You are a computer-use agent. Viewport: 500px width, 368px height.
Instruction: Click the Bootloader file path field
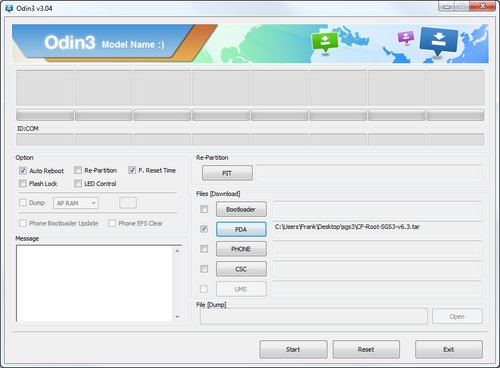pos(377,209)
